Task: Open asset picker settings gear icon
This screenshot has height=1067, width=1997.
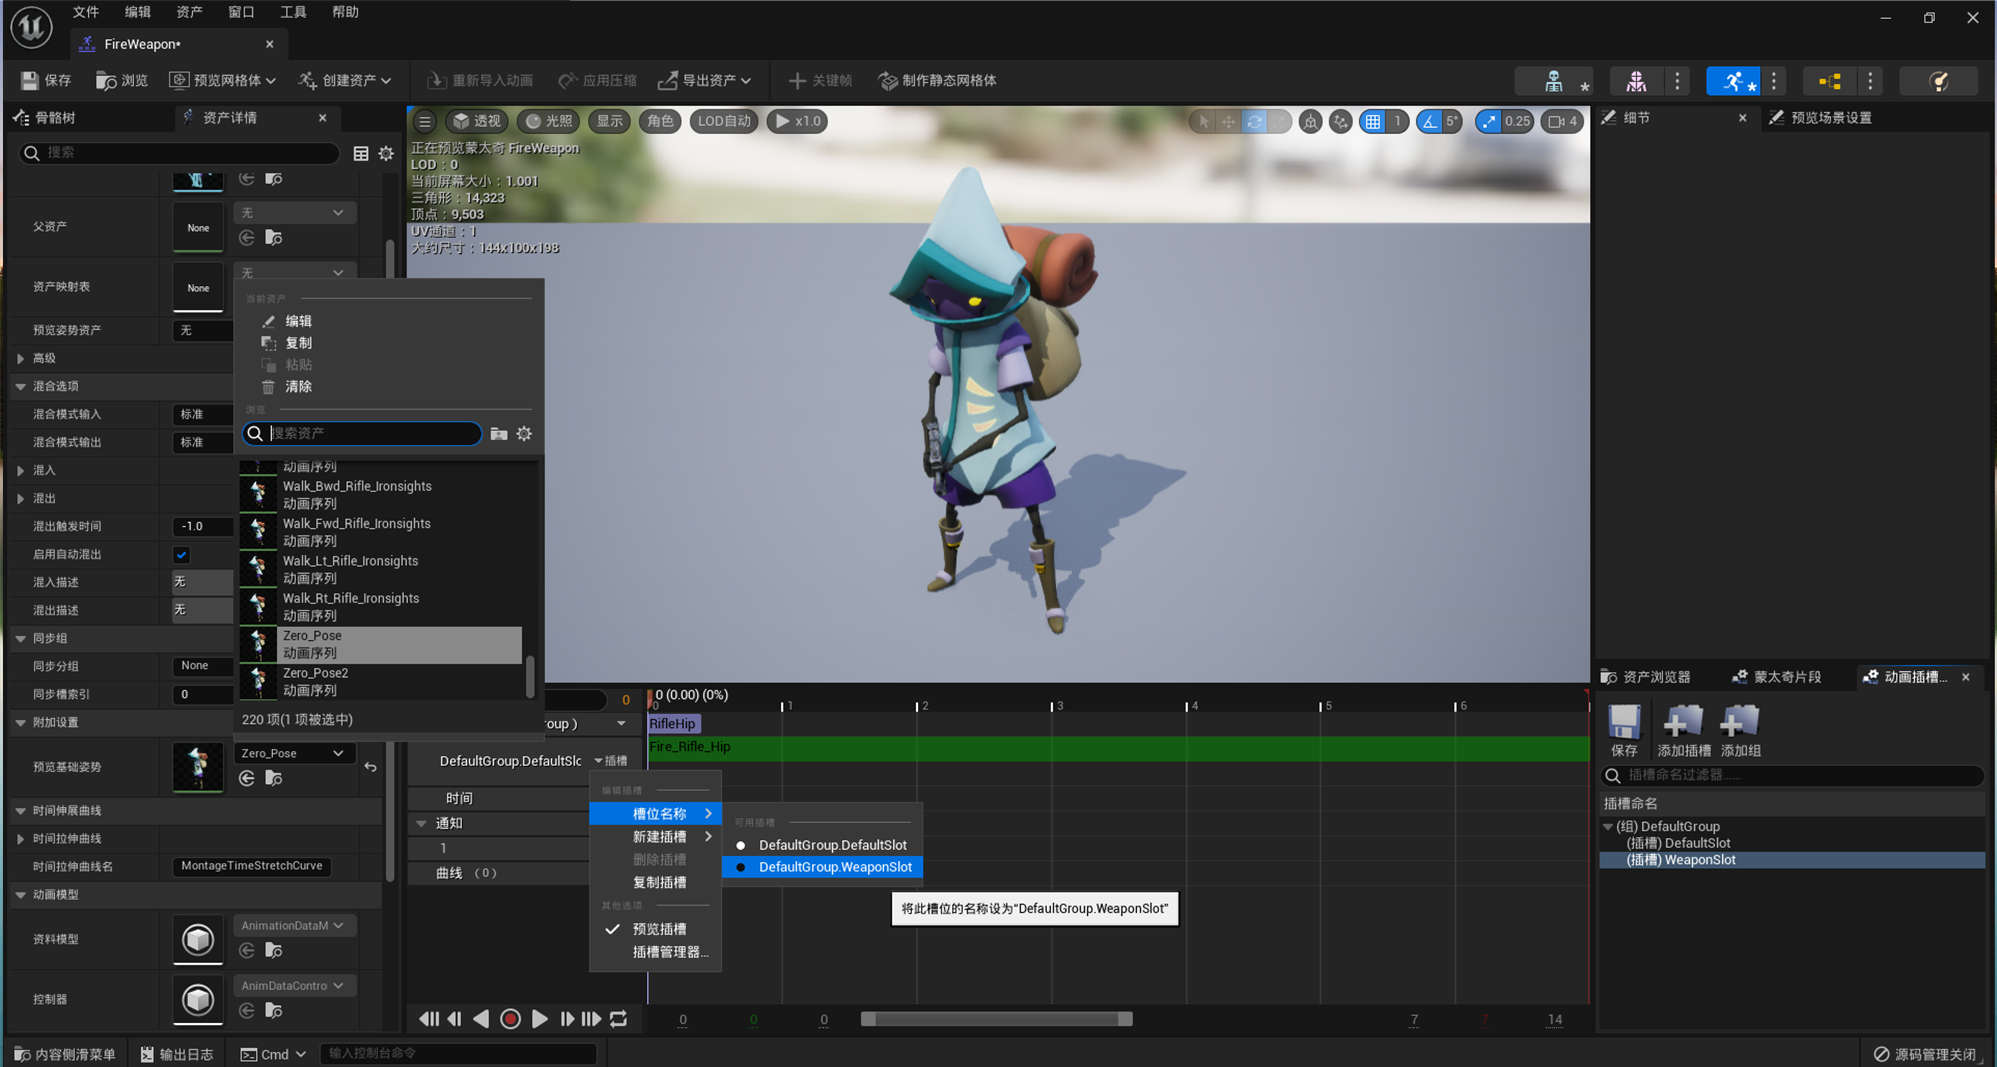Action: pyautogui.click(x=524, y=433)
